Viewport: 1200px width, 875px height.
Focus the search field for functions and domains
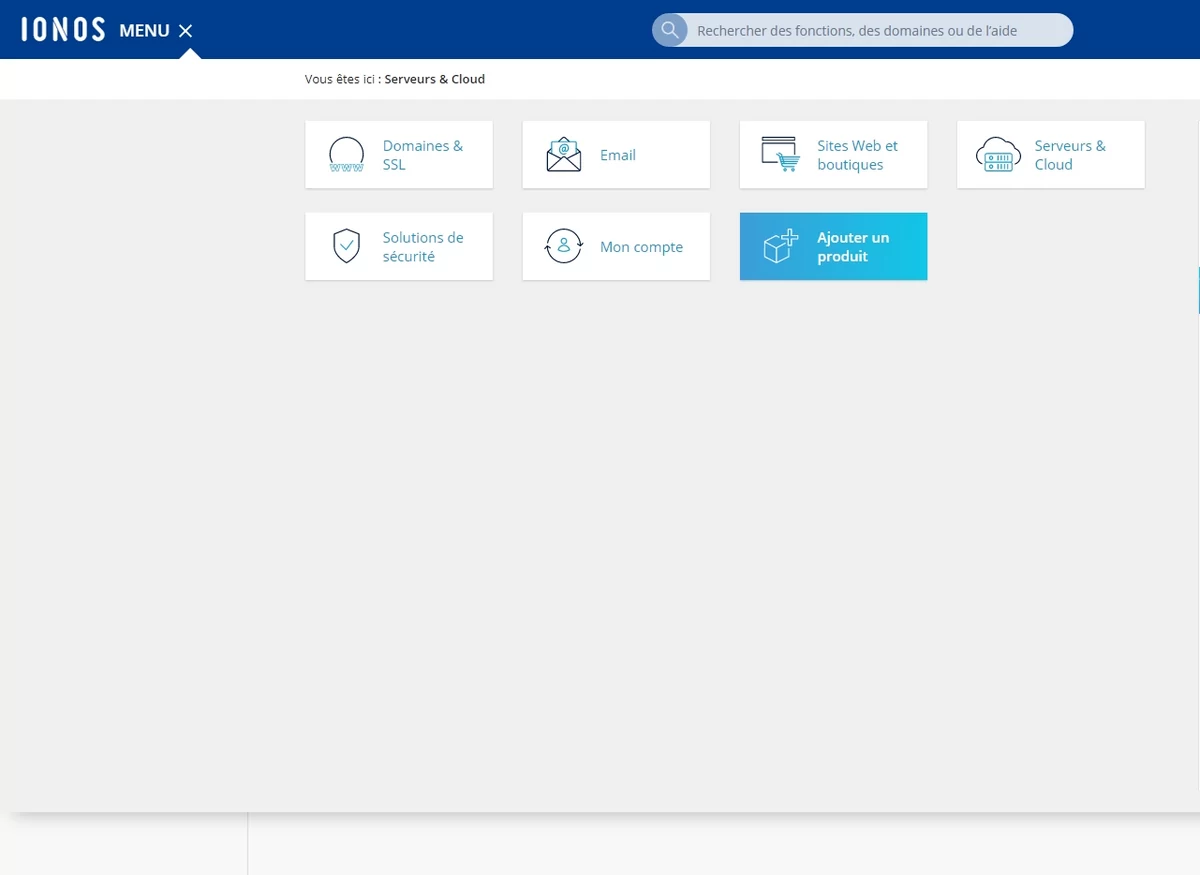coord(862,30)
